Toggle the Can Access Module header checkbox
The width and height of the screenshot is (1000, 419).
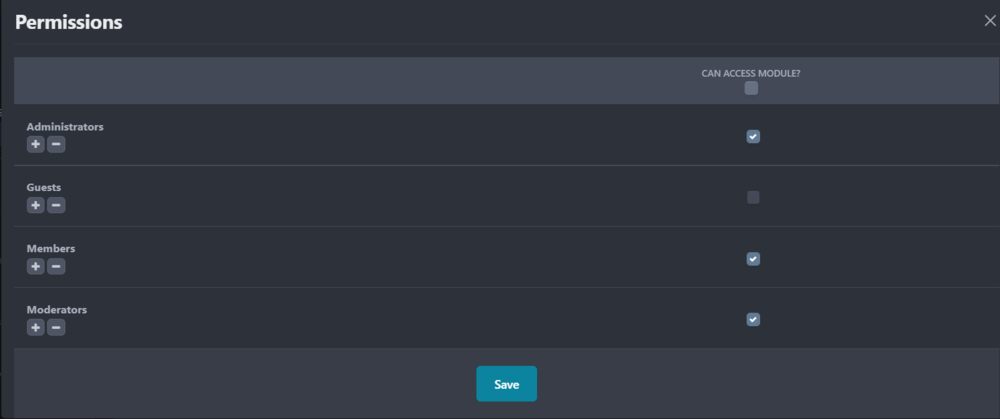coord(752,88)
